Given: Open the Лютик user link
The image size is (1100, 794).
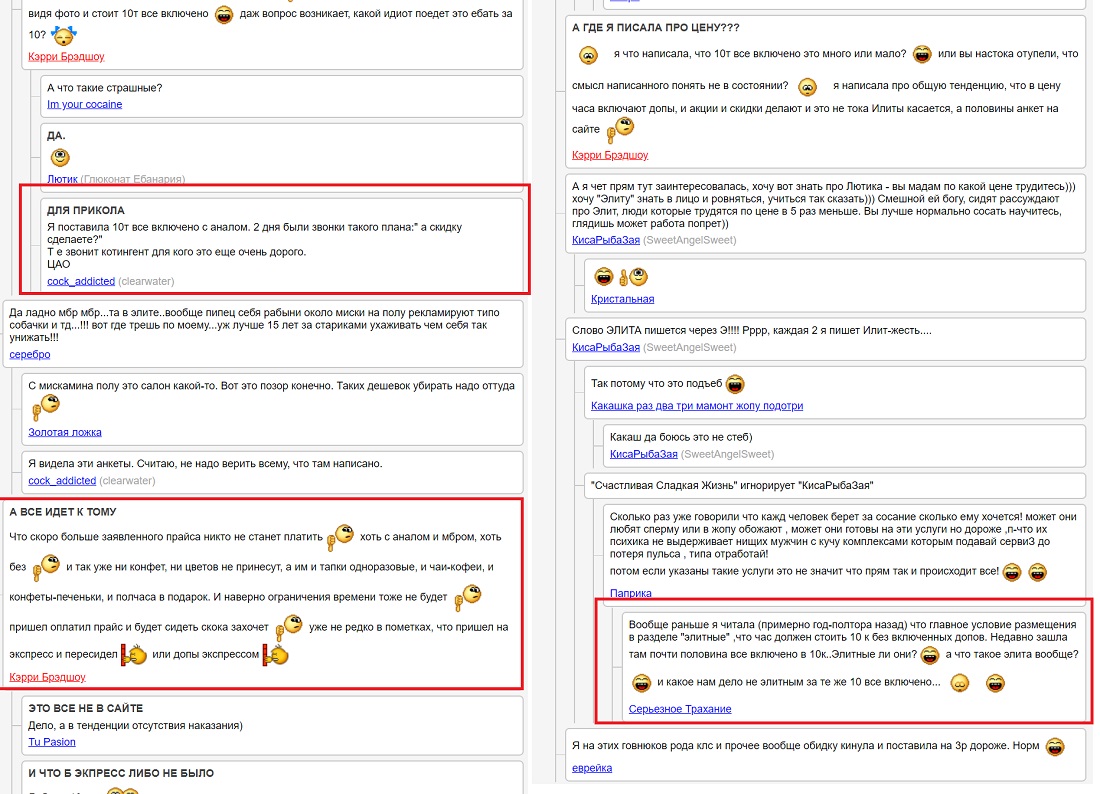Looking at the screenshot, I should click(x=62, y=179).
